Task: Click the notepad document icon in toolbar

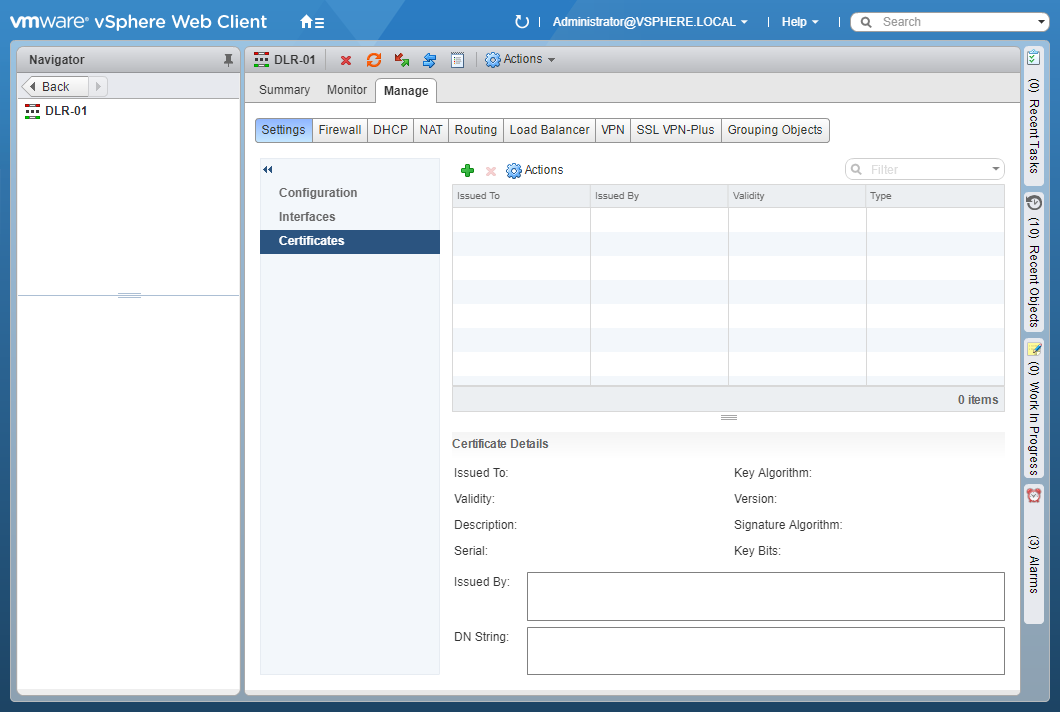Action: click(x=457, y=60)
